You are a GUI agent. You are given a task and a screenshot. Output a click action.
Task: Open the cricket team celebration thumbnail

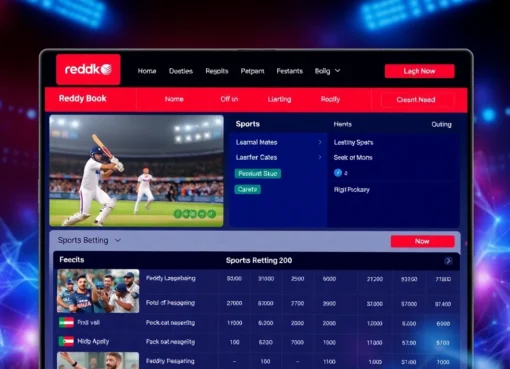click(x=98, y=291)
